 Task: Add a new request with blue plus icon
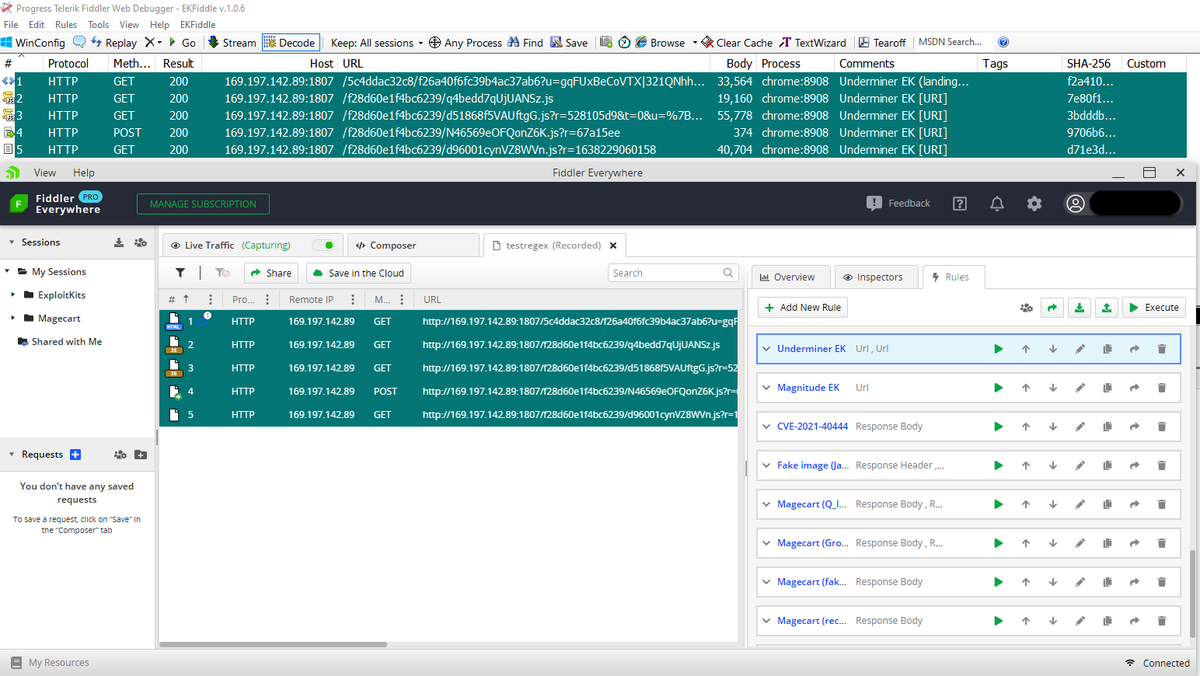pos(75,455)
